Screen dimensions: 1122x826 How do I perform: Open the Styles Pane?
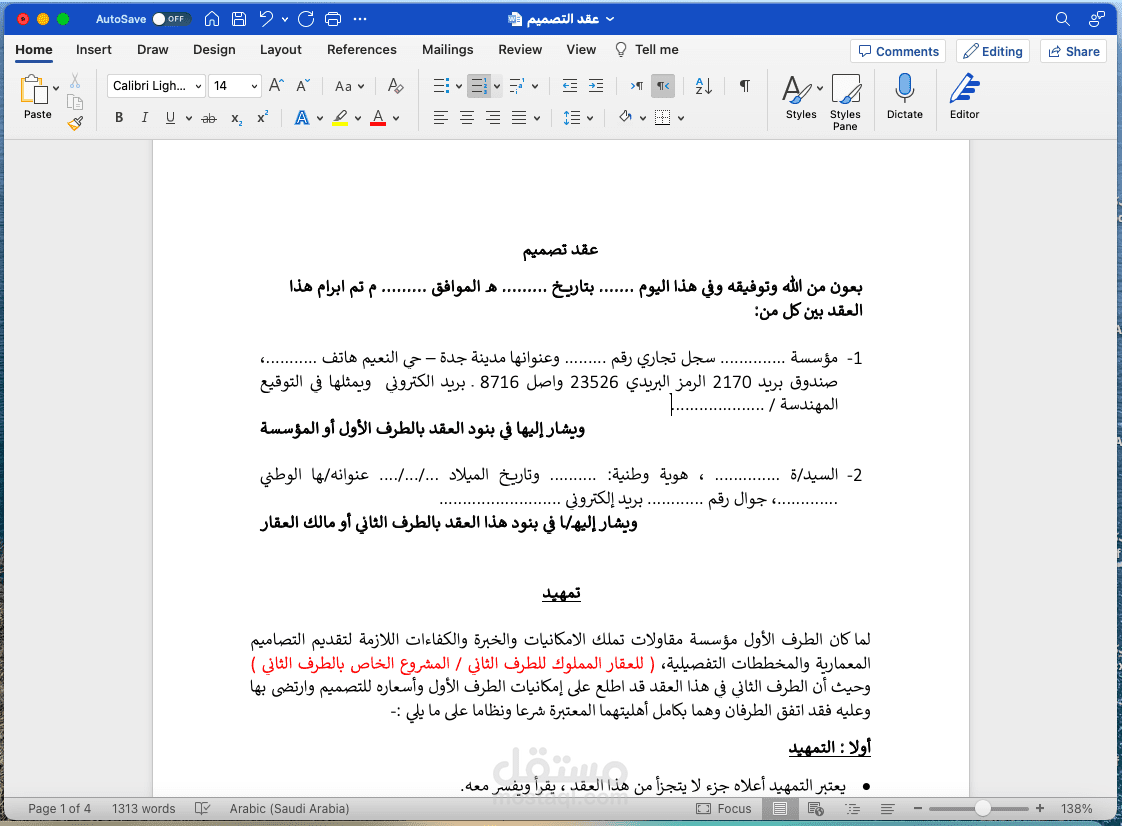pos(845,102)
